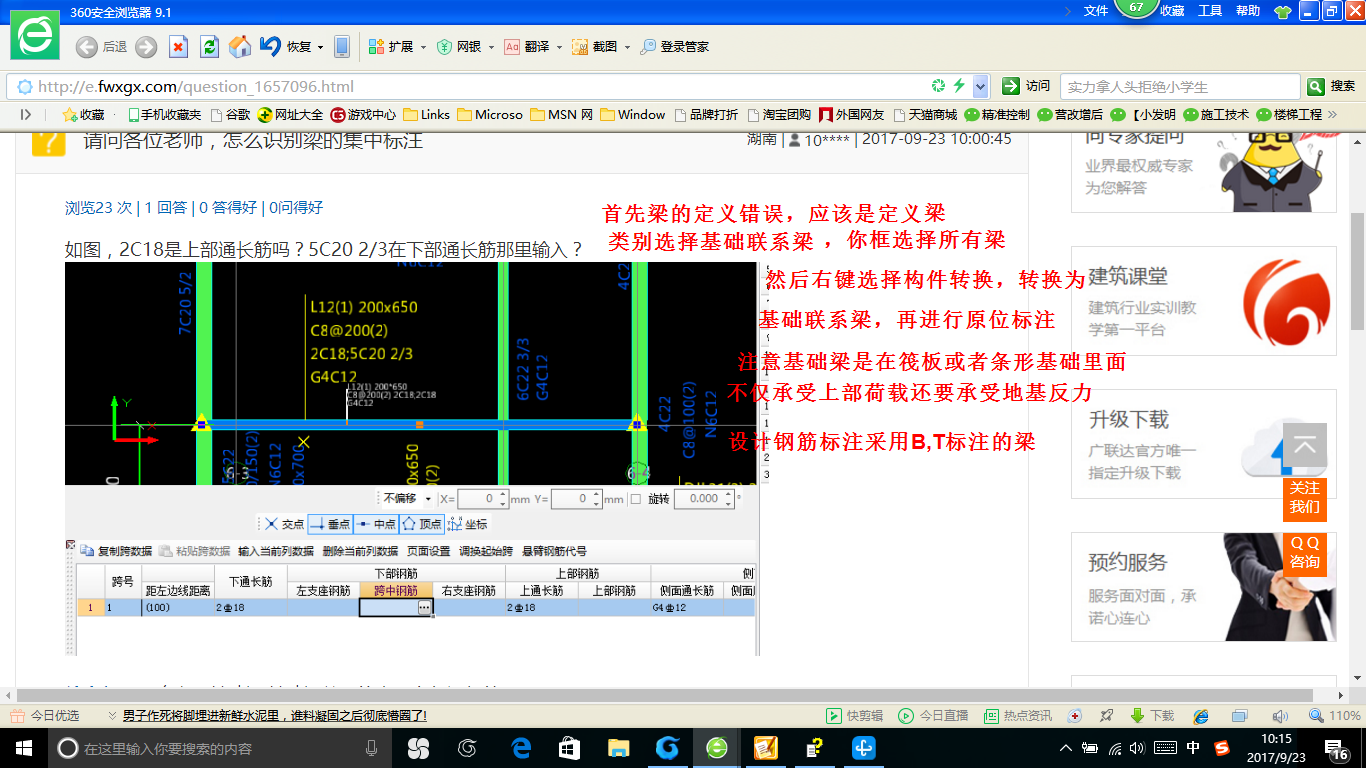Expand the address bar history dropdown
Screen dimensions: 1366x768
coord(981,86)
